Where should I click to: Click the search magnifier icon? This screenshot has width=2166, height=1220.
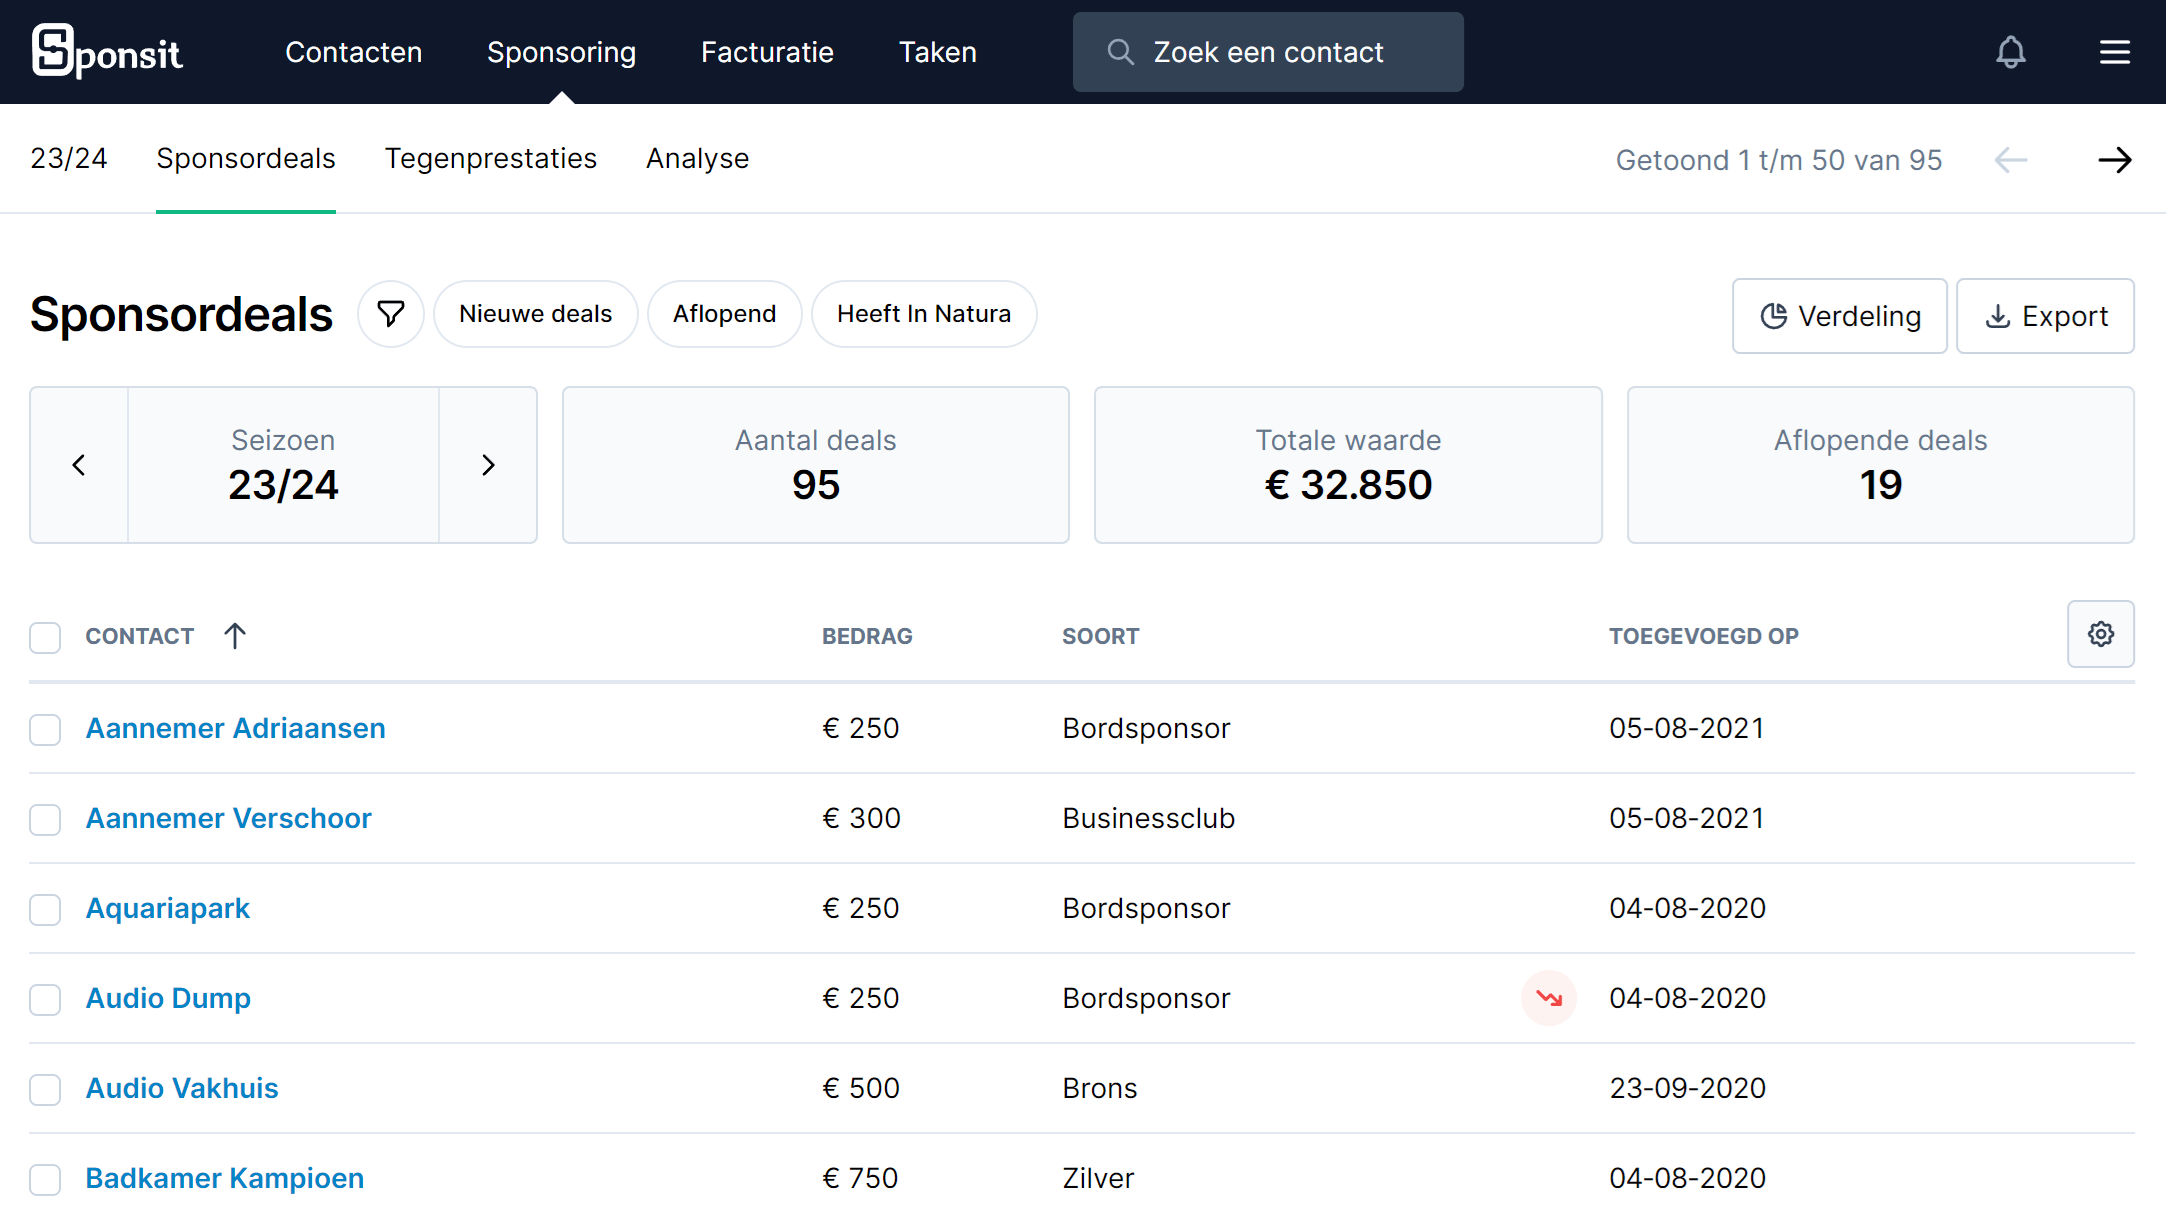1120,52
